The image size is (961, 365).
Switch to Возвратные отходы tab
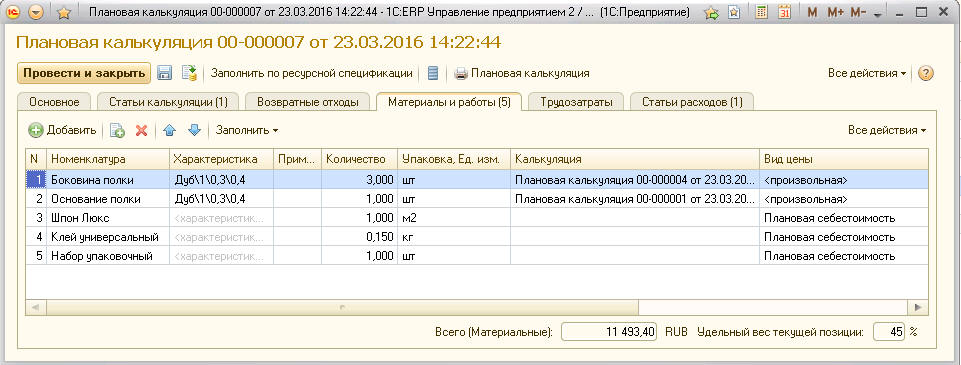(308, 102)
